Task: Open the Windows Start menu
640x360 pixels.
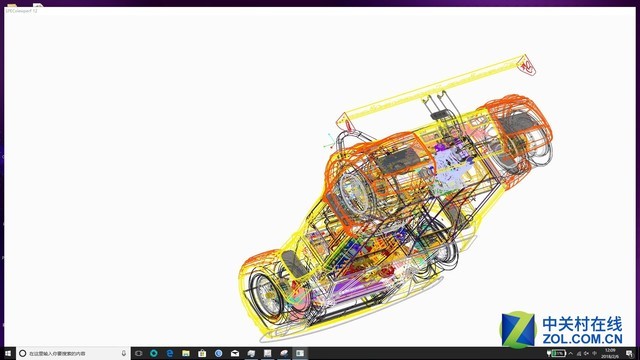Action: 8,353
